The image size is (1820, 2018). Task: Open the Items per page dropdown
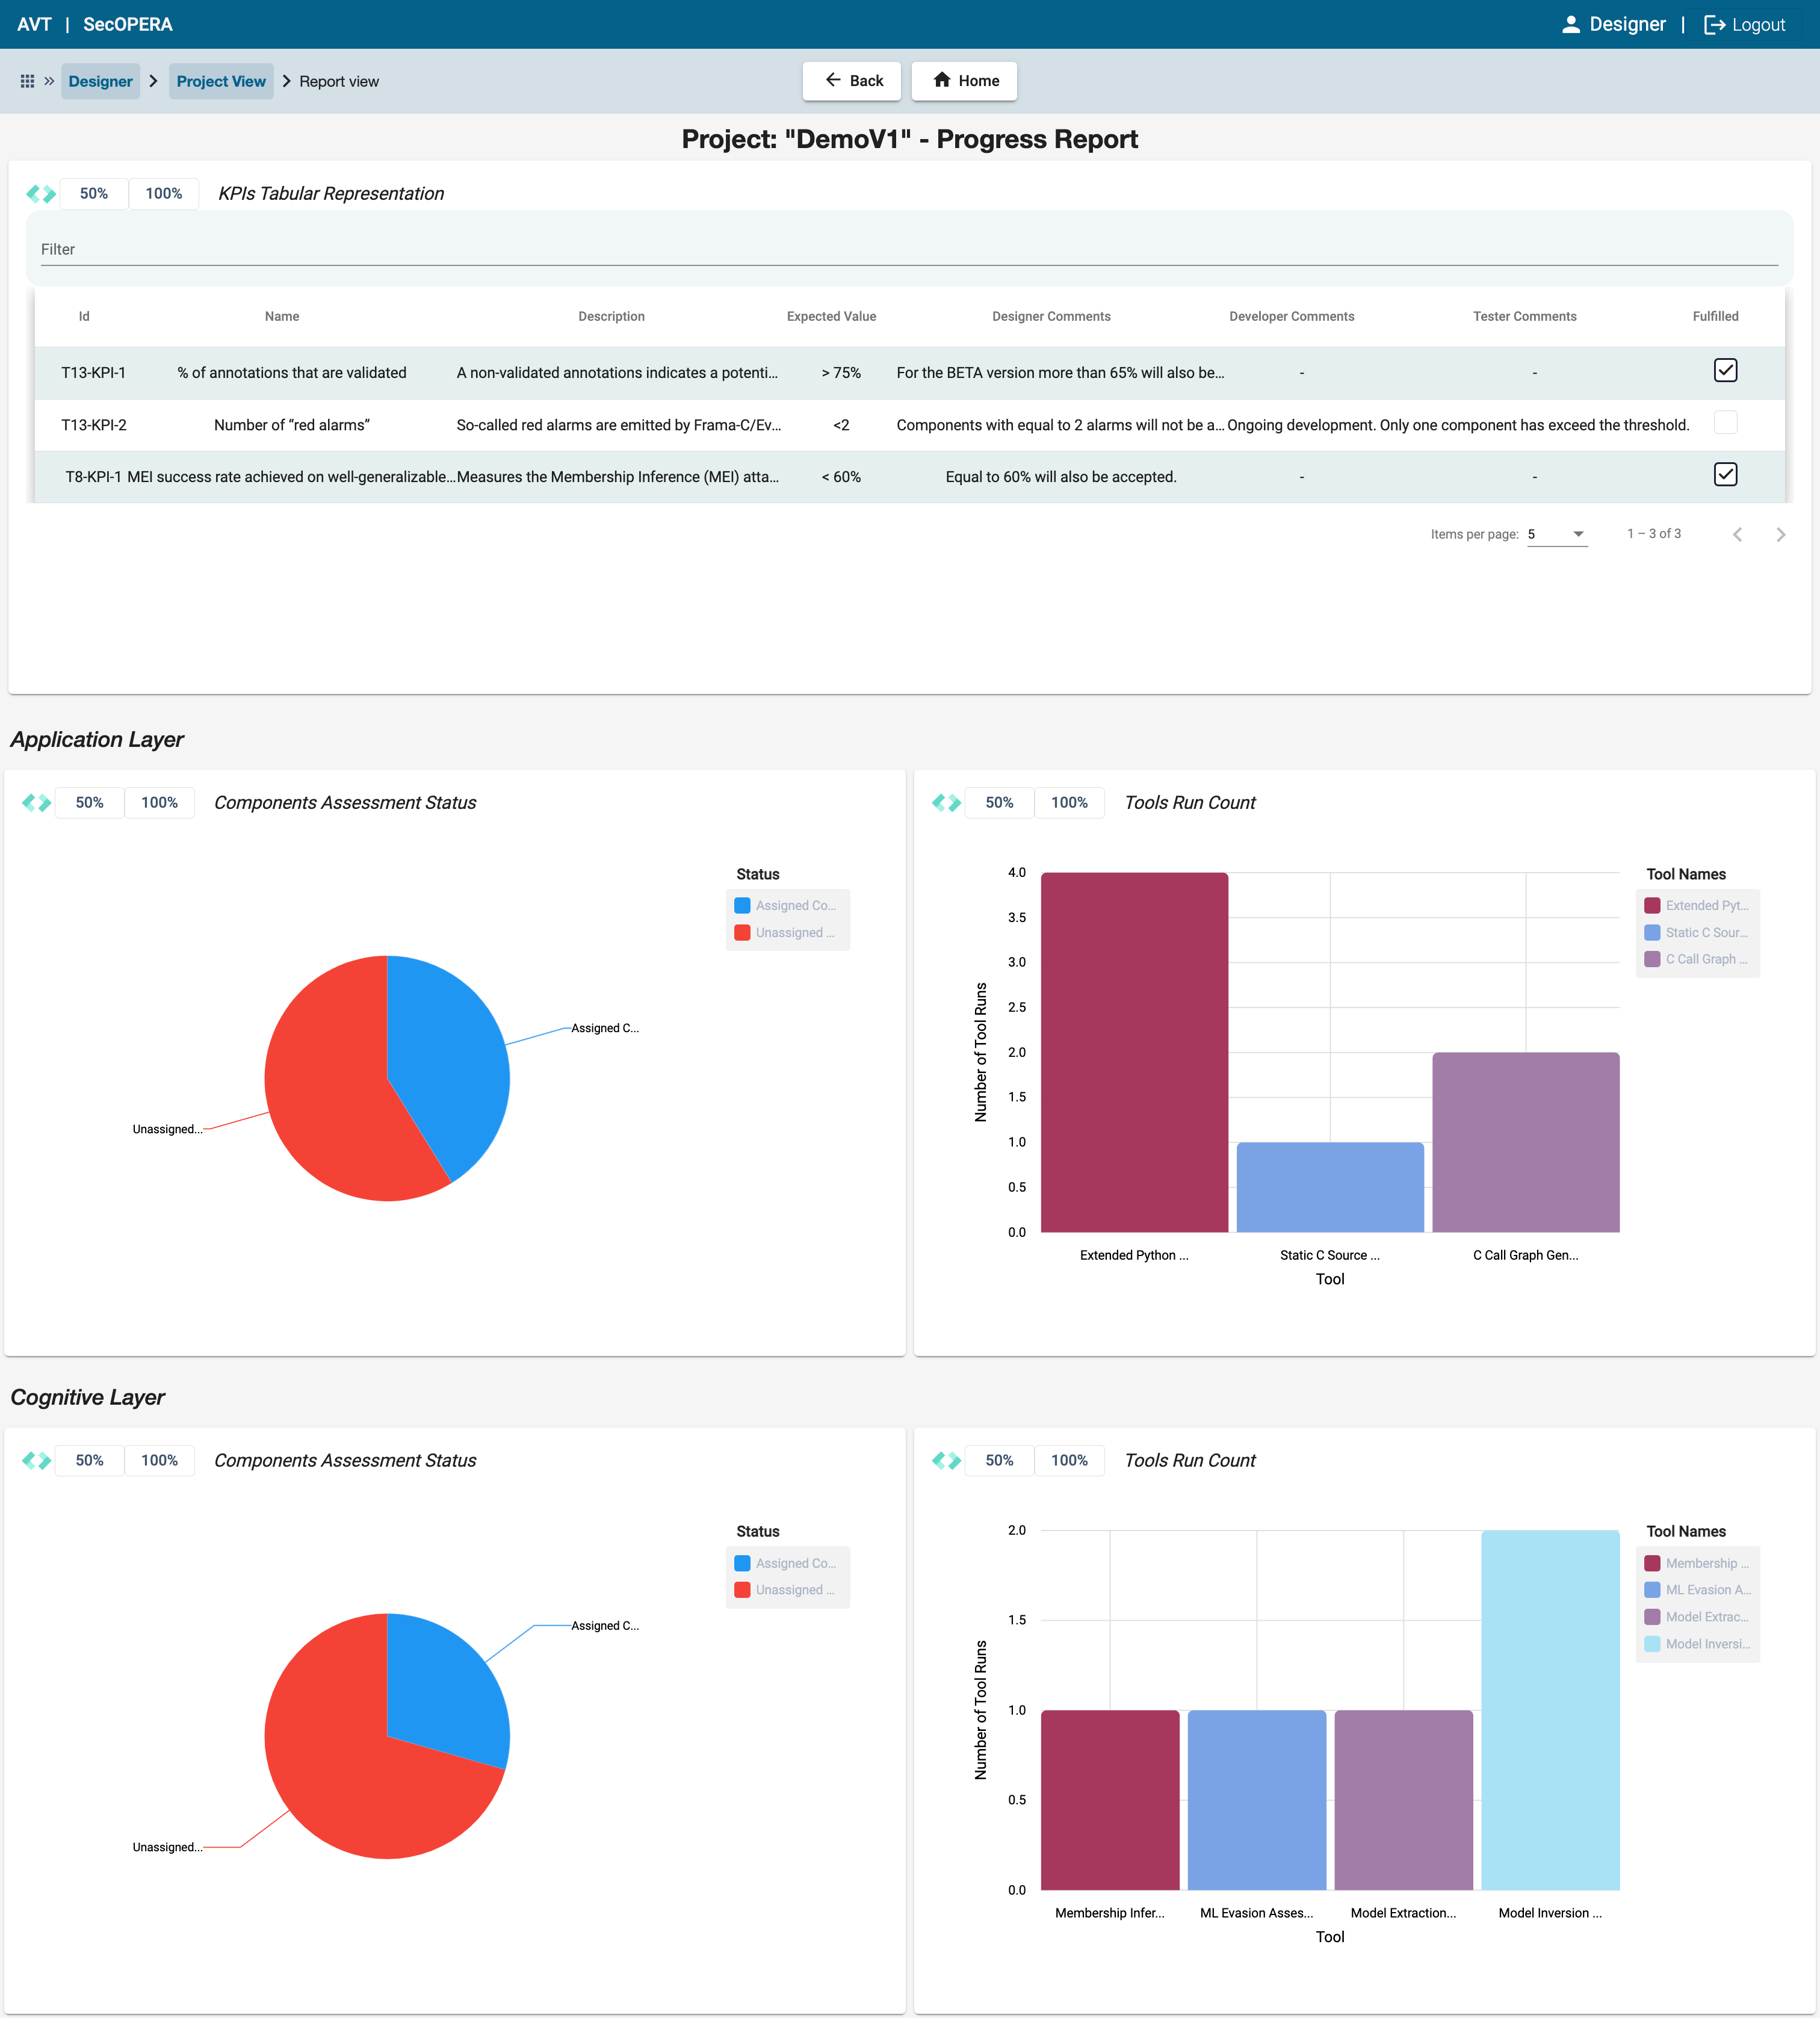pos(1557,534)
